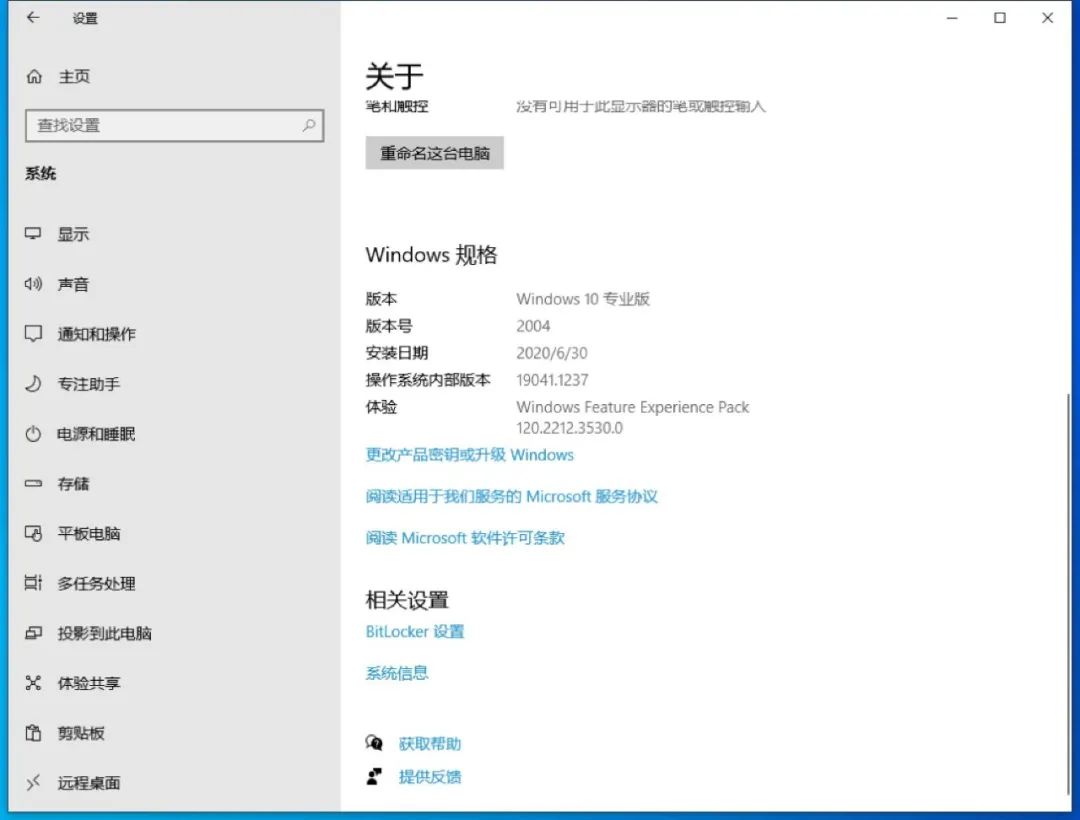Open 显示 settings in the sidebar

pos(72,234)
